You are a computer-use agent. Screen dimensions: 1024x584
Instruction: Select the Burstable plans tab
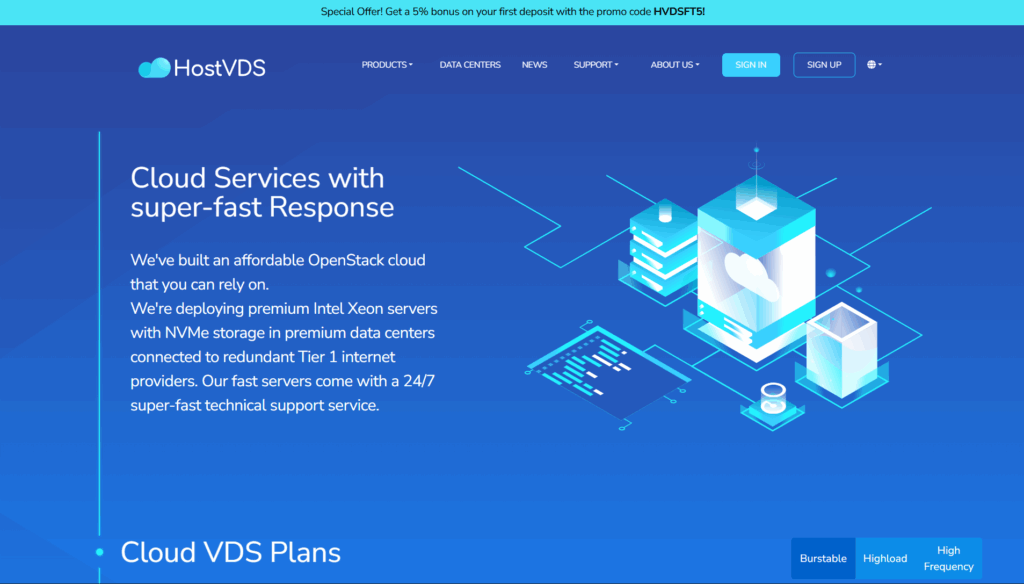click(823, 559)
